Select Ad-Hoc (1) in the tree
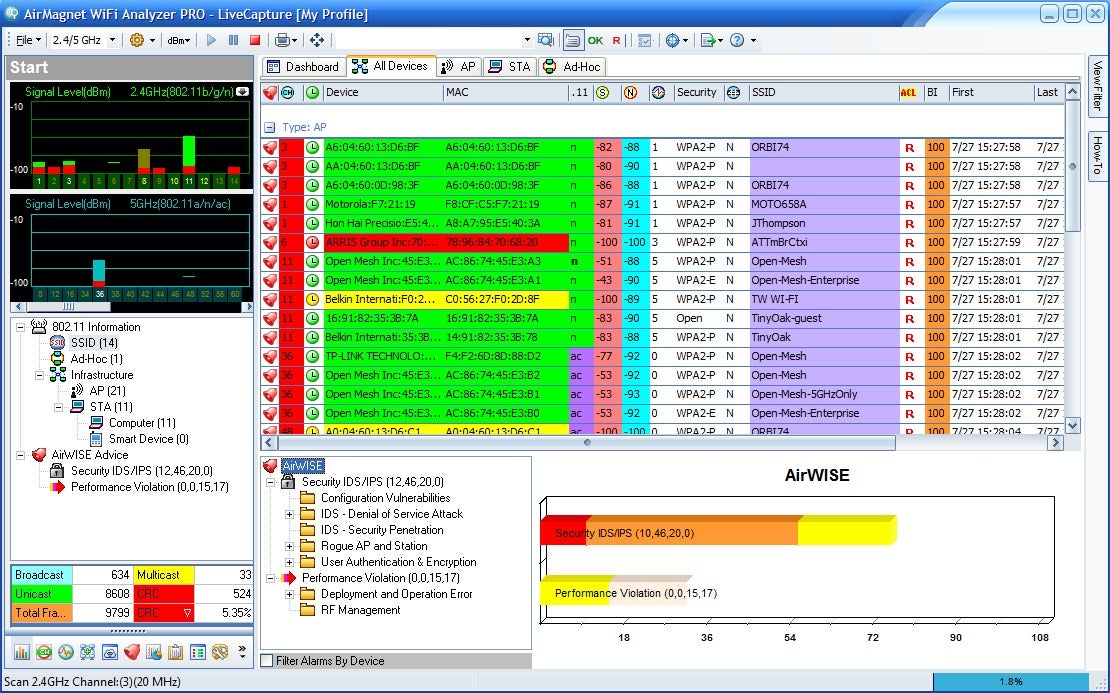Viewport: 1110px width, 693px height. (x=96, y=359)
